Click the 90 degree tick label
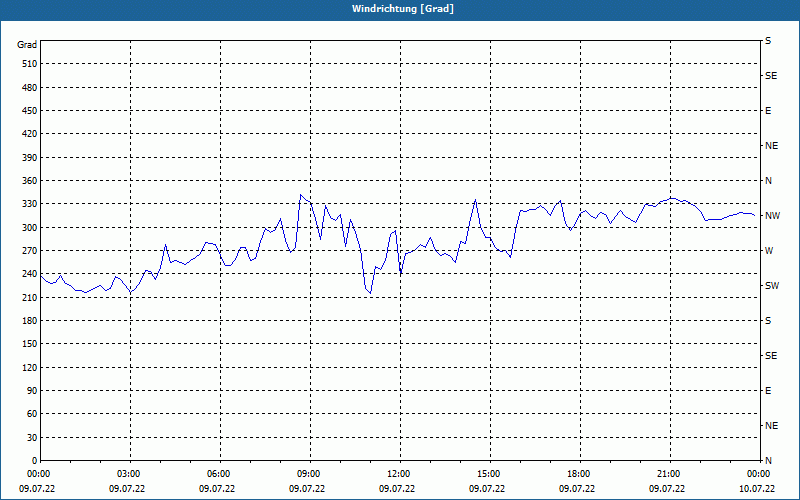 click(x=32, y=391)
